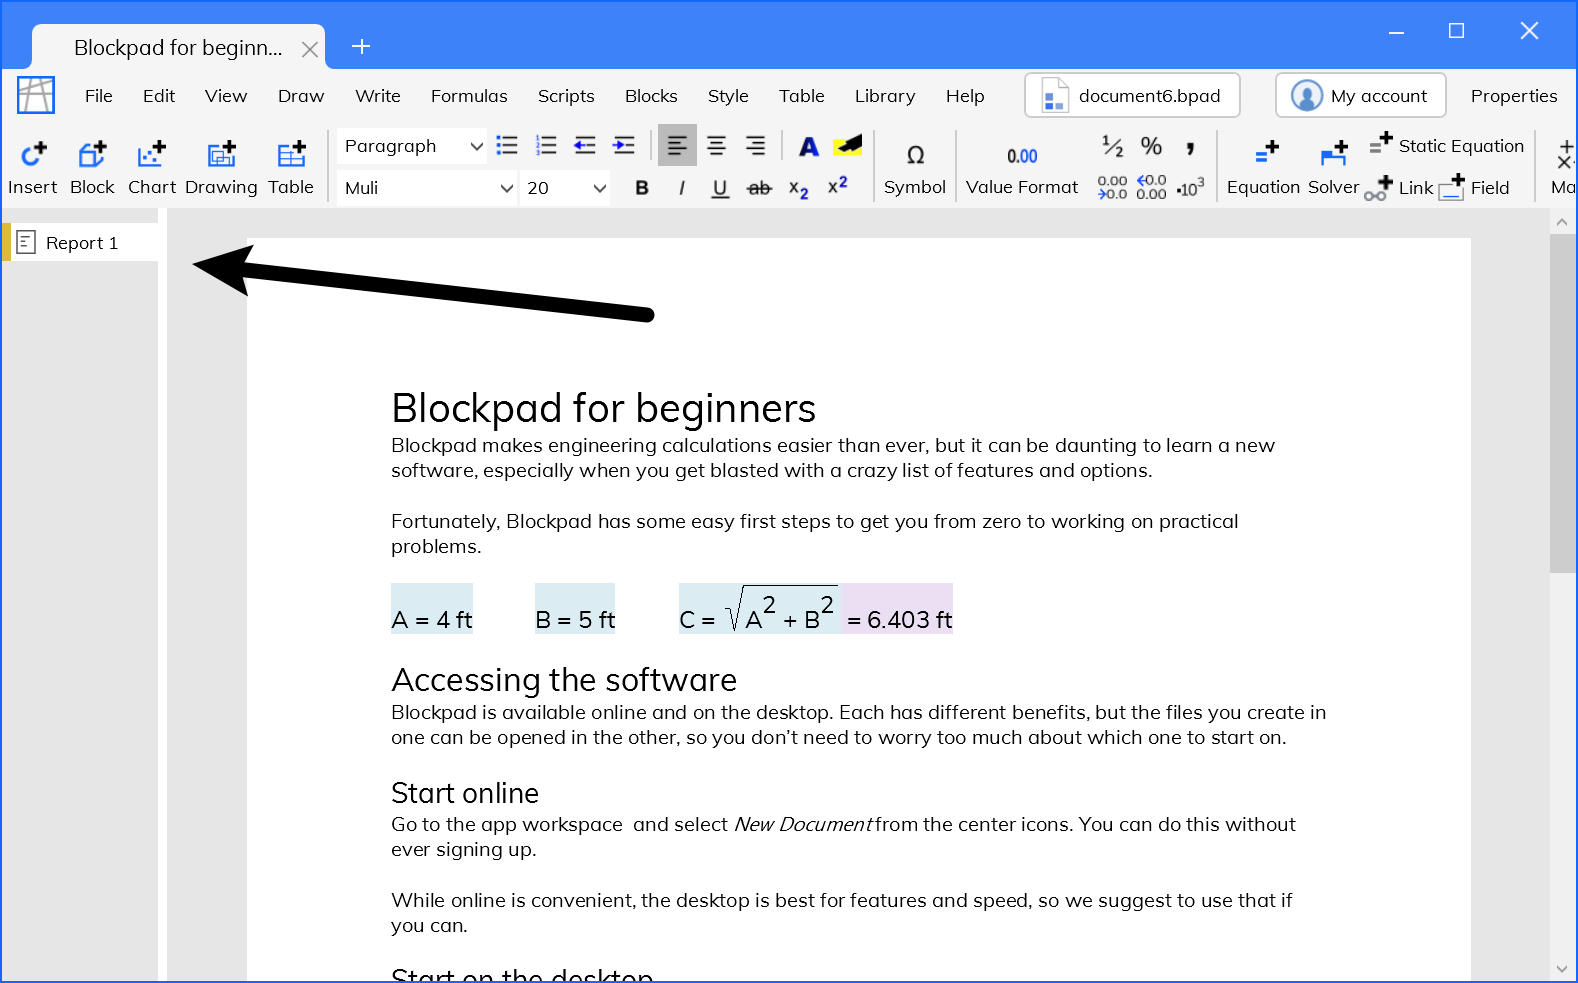
Task: Open the Formulas menu
Action: [x=469, y=96]
